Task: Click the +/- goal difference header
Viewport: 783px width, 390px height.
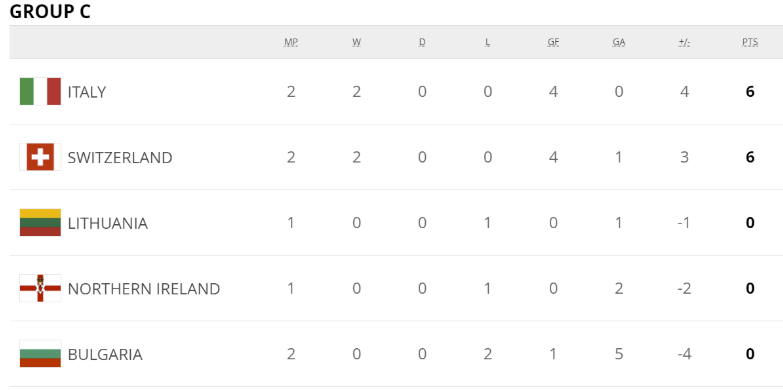Action: [x=684, y=42]
